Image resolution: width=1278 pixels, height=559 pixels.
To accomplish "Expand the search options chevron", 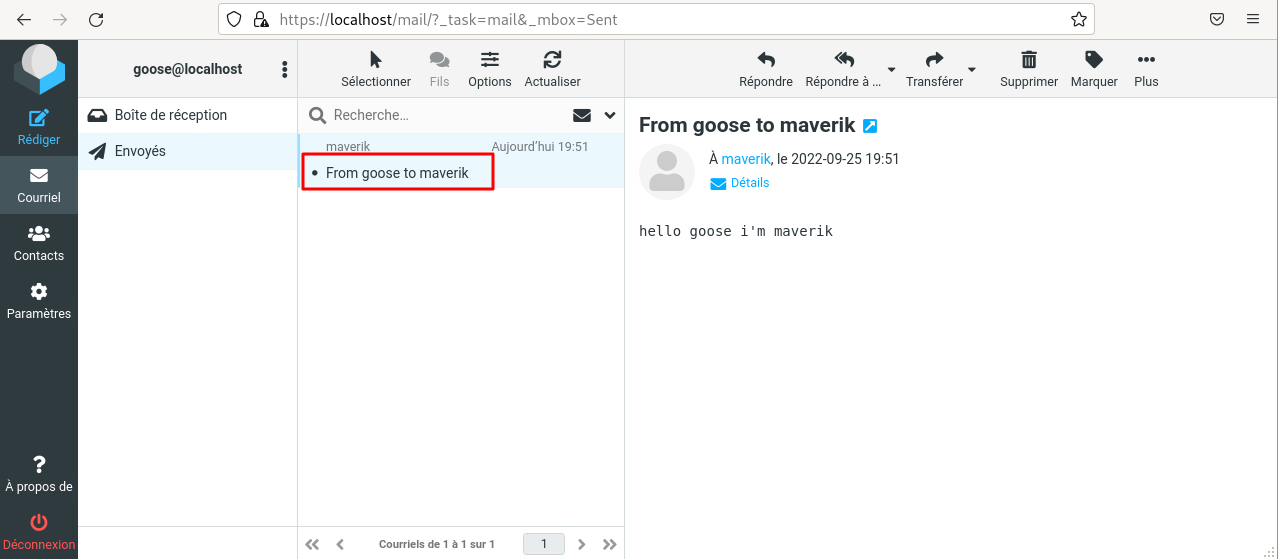I will [609, 115].
